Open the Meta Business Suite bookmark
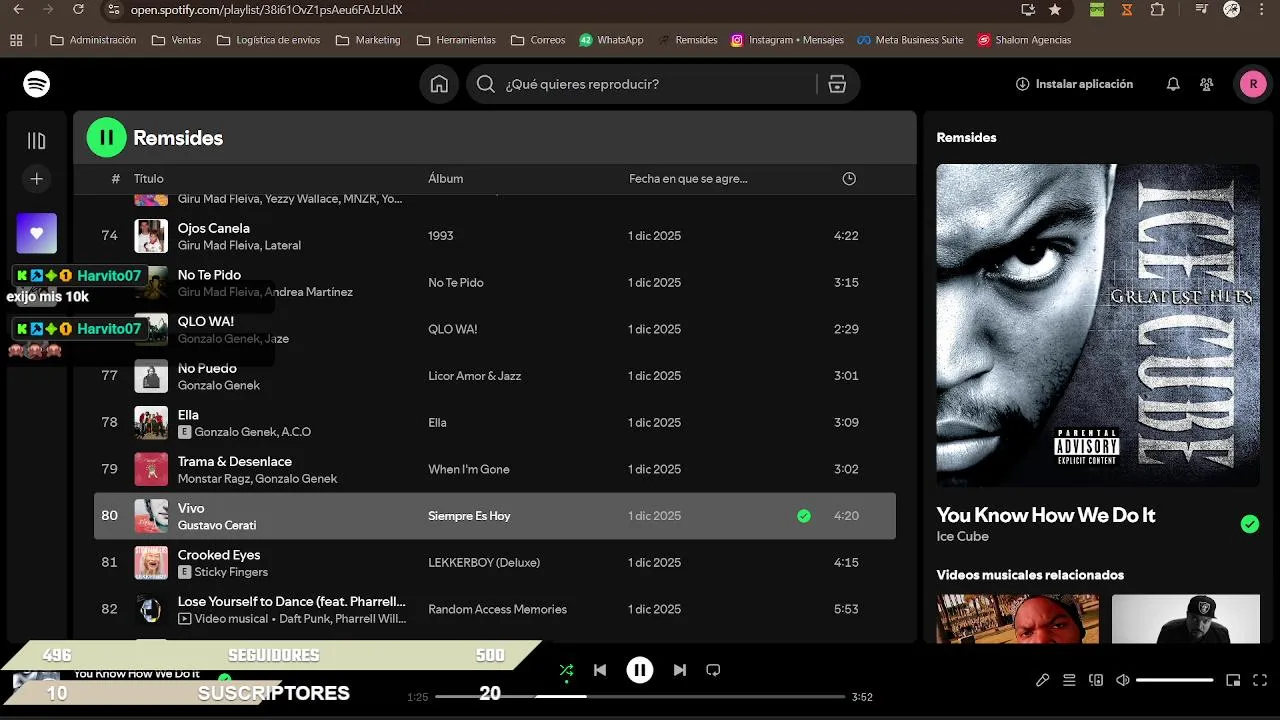The height and width of the screenshot is (720, 1280). point(910,40)
